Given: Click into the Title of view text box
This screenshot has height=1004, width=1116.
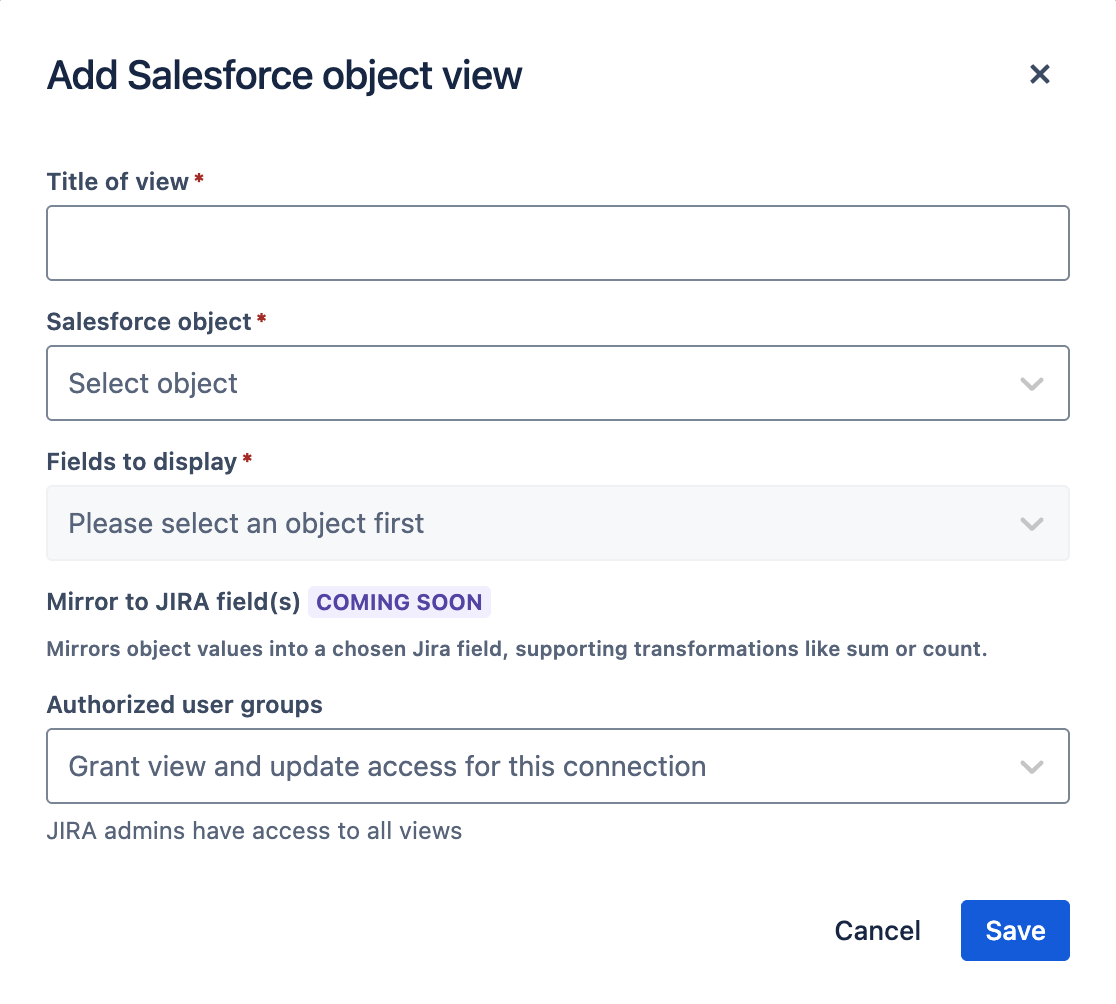Looking at the screenshot, I should (557, 243).
